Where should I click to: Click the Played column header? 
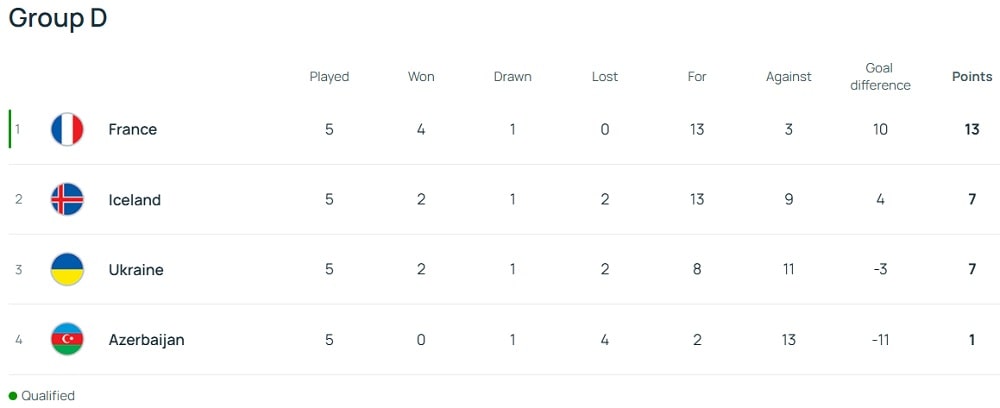pos(329,77)
